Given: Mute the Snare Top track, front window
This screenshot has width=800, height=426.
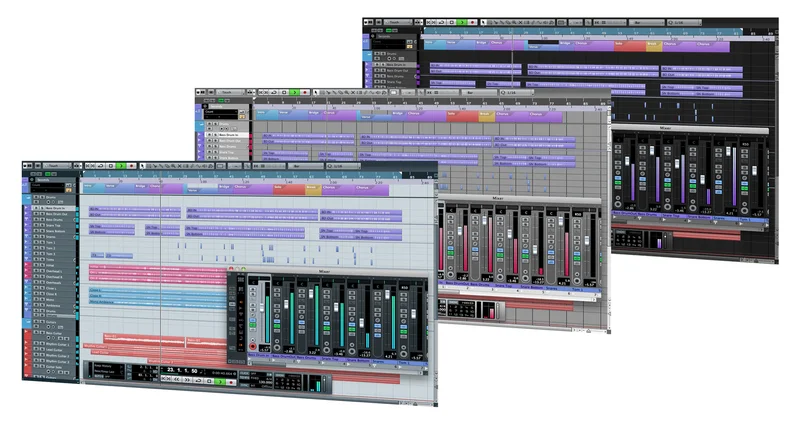Looking at the screenshot, I should pos(36,225).
